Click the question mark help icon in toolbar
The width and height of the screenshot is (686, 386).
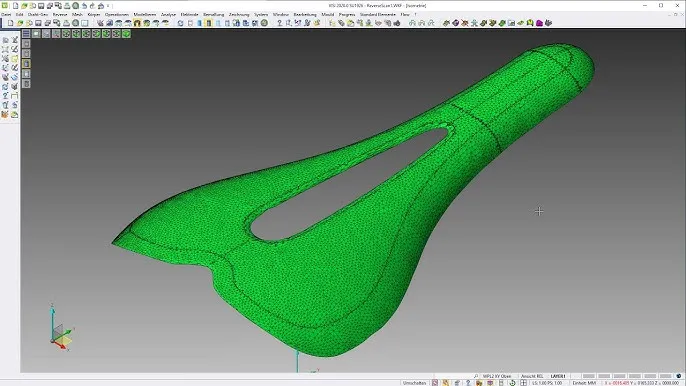[x=280, y=23]
